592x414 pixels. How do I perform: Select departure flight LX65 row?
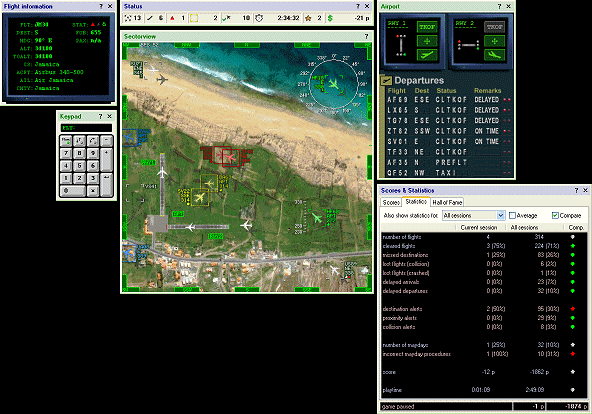tap(449, 110)
